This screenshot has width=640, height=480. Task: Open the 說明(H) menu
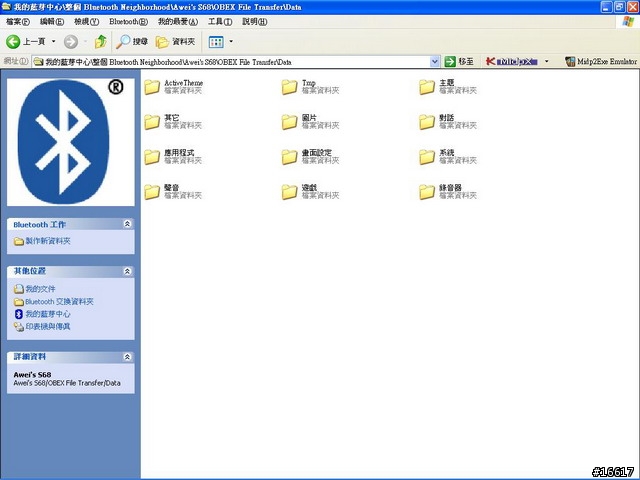(x=254, y=22)
